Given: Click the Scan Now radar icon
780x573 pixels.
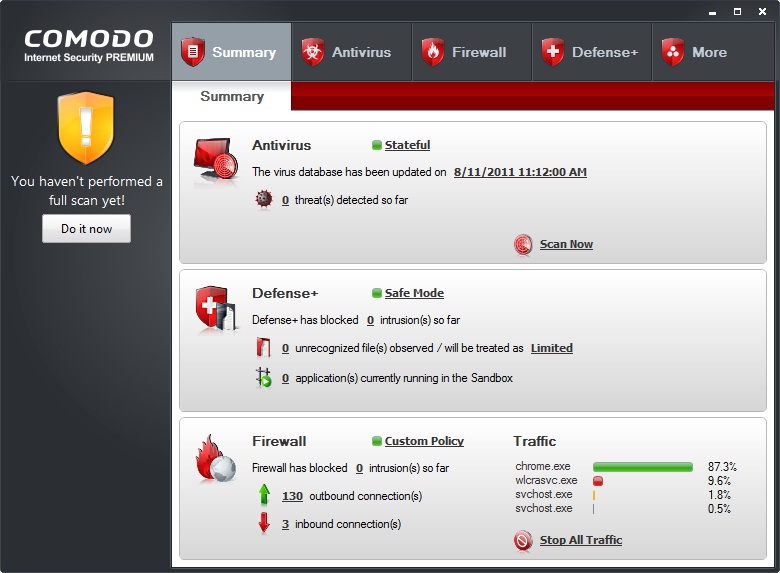Looking at the screenshot, I should click(523, 245).
